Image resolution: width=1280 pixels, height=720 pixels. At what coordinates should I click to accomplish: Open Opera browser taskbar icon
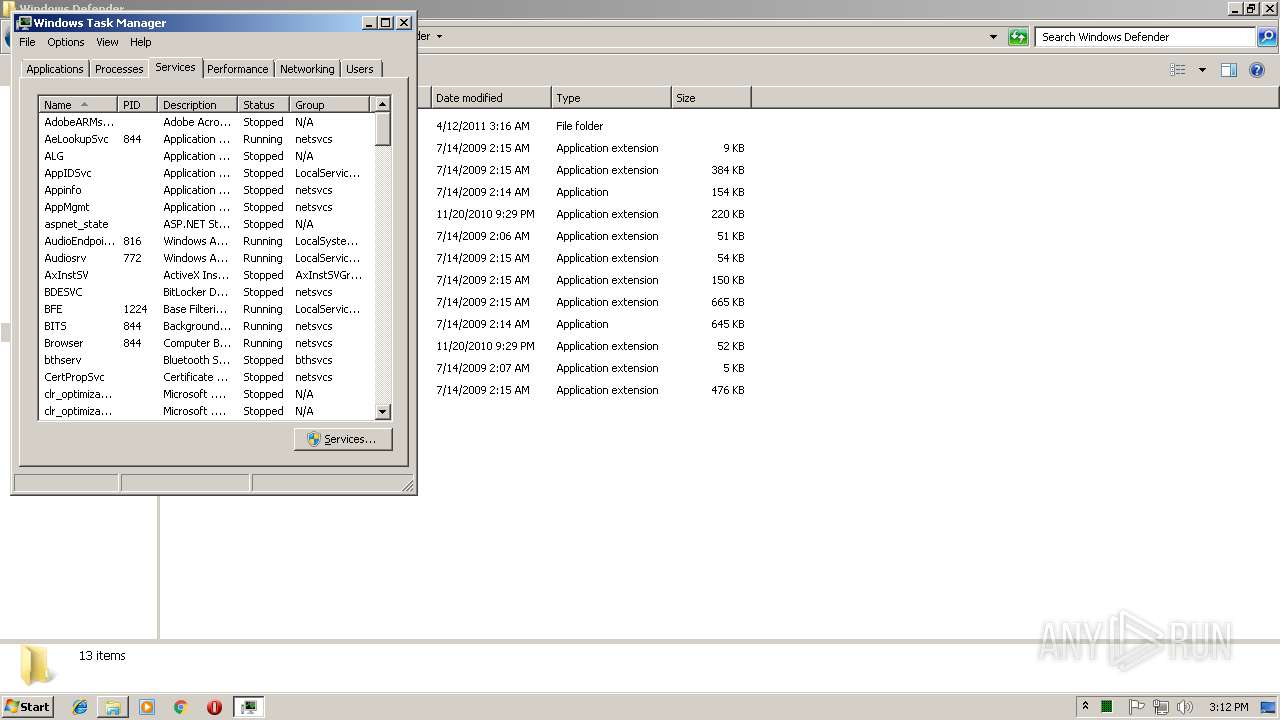[x=214, y=707]
